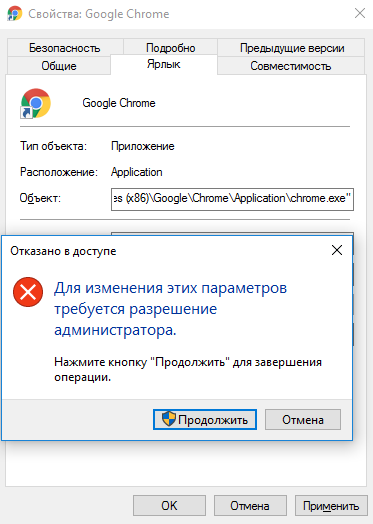This screenshot has height=524, width=373.
Task: Switch to the Подробно tab
Action: [x=170, y=48]
